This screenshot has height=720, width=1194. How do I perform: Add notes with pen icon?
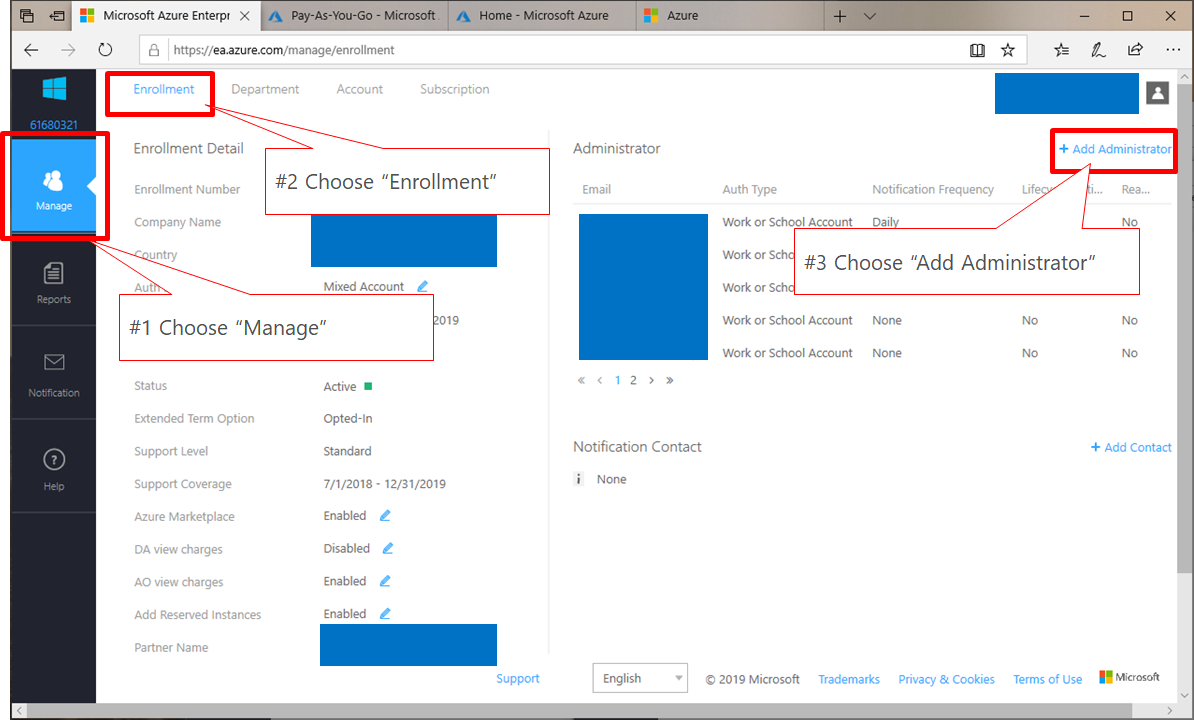tap(1098, 50)
